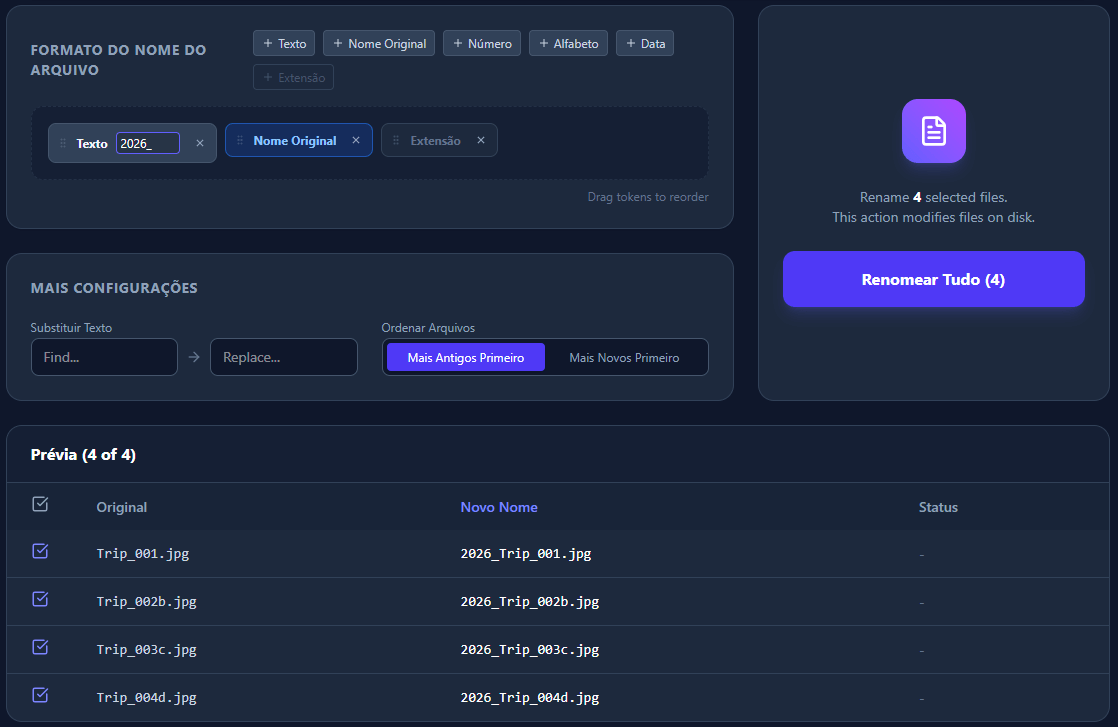The width and height of the screenshot is (1118, 727).
Task: Click the disabled add Extensão button
Action: [293, 78]
